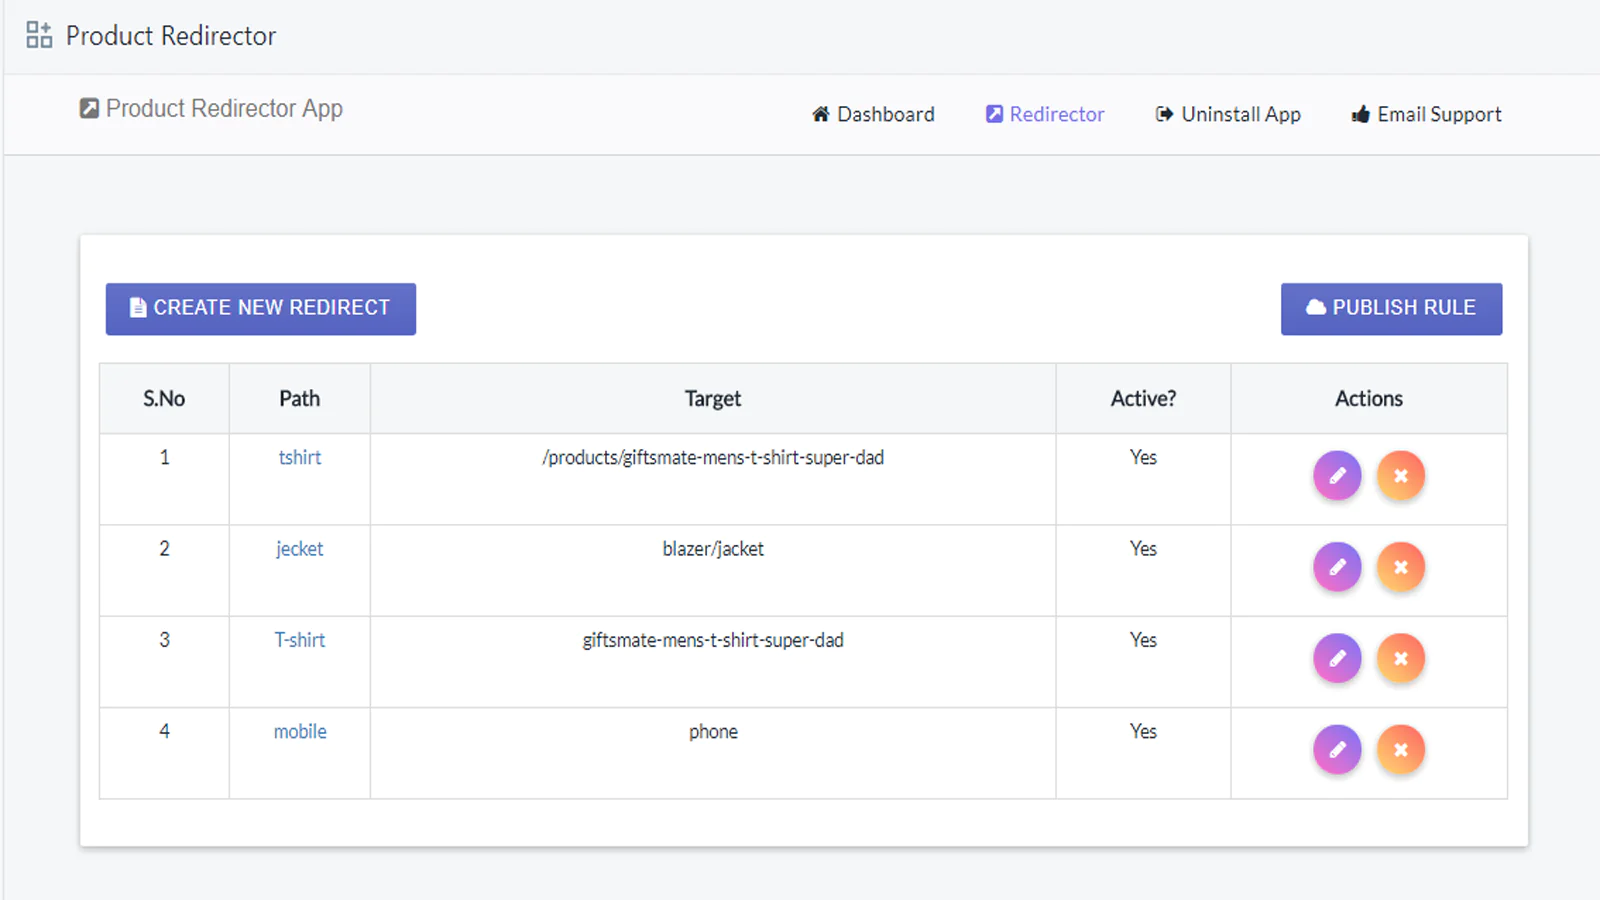Viewport: 1600px width, 900px height.
Task: Click the Publish Rule button
Action: [x=1391, y=308]
